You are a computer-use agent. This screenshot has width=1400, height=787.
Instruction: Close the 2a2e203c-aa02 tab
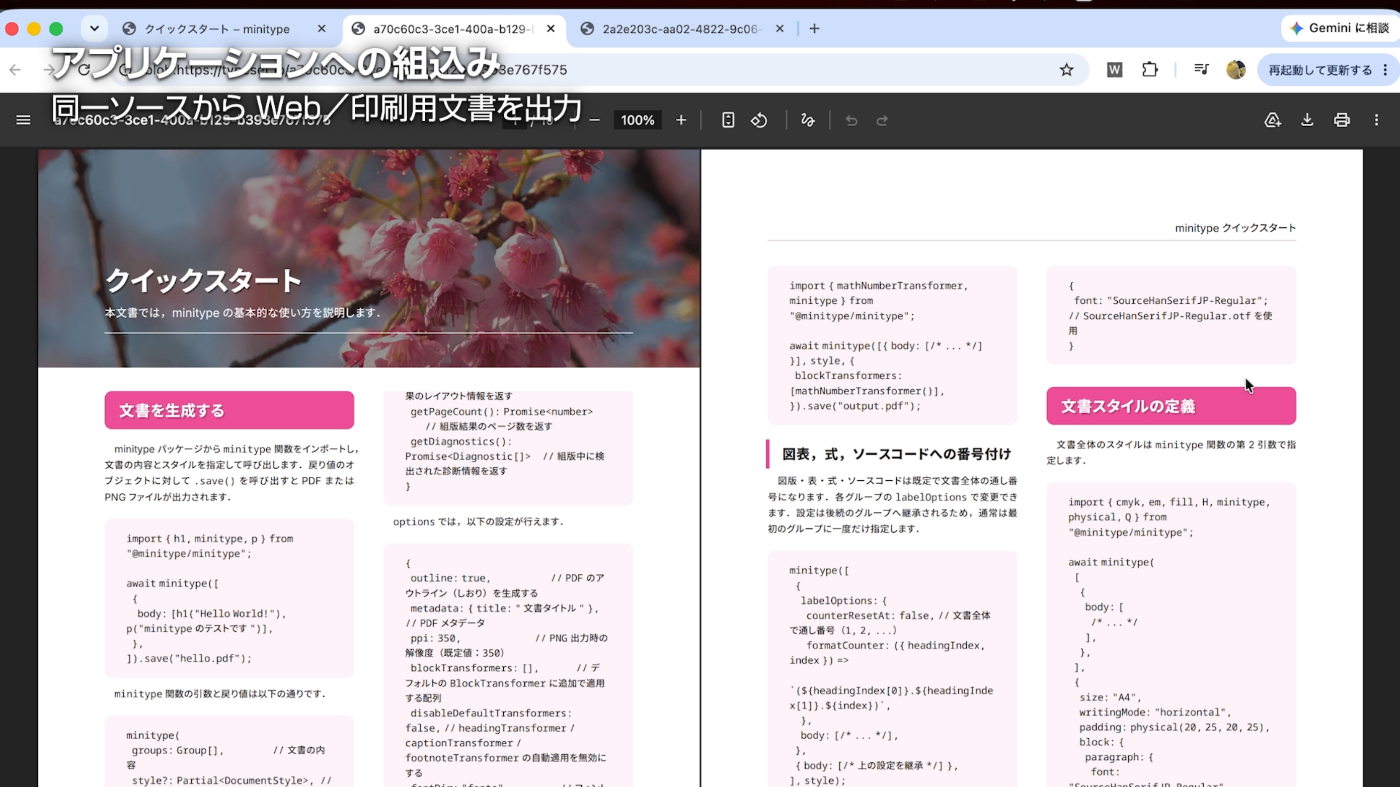(779, 29)
